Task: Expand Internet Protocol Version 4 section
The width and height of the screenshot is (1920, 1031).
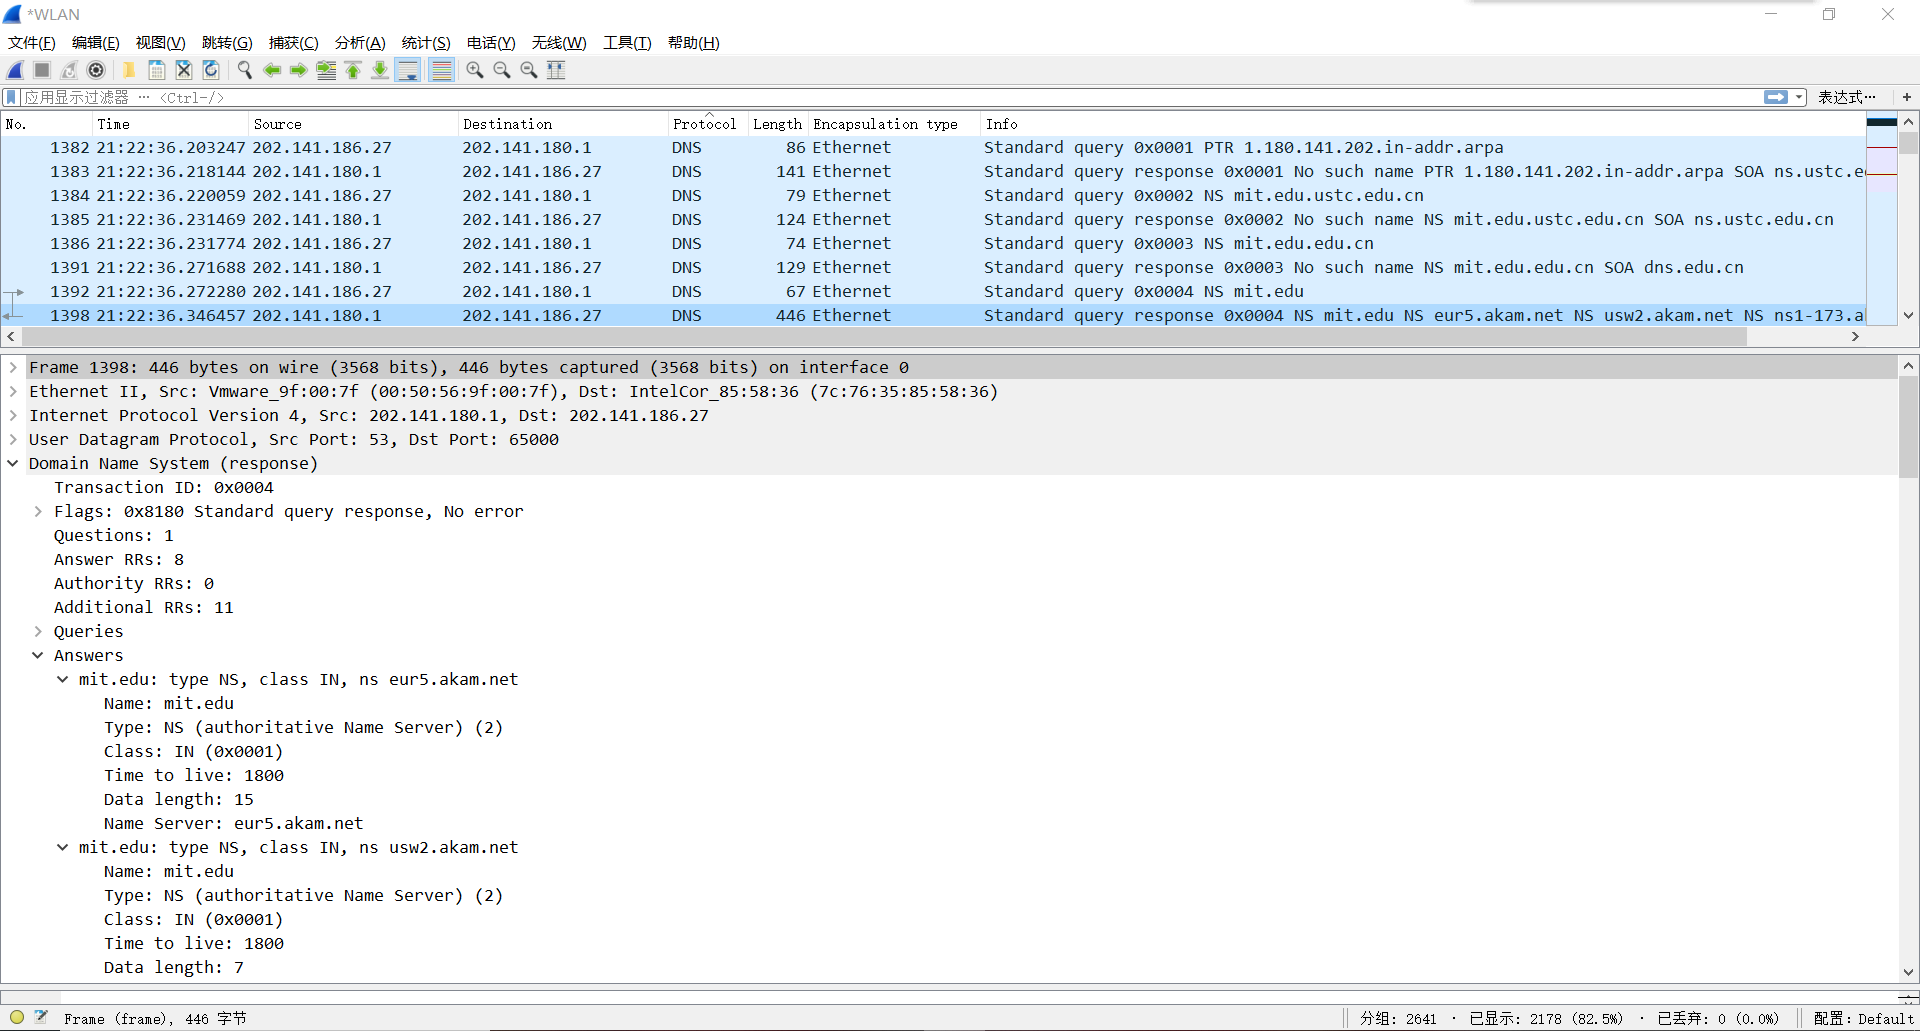Action: [x=13, y=415]
